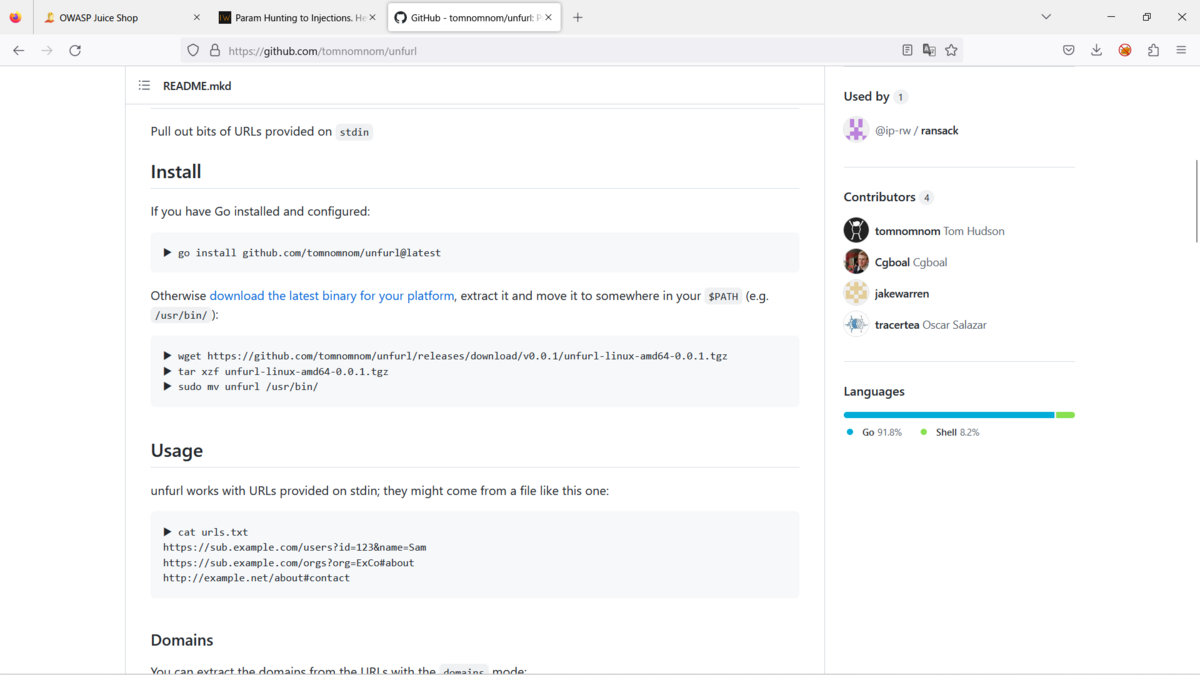
Task: Click the Shell 8.2% language link
Action: point(950,433)
